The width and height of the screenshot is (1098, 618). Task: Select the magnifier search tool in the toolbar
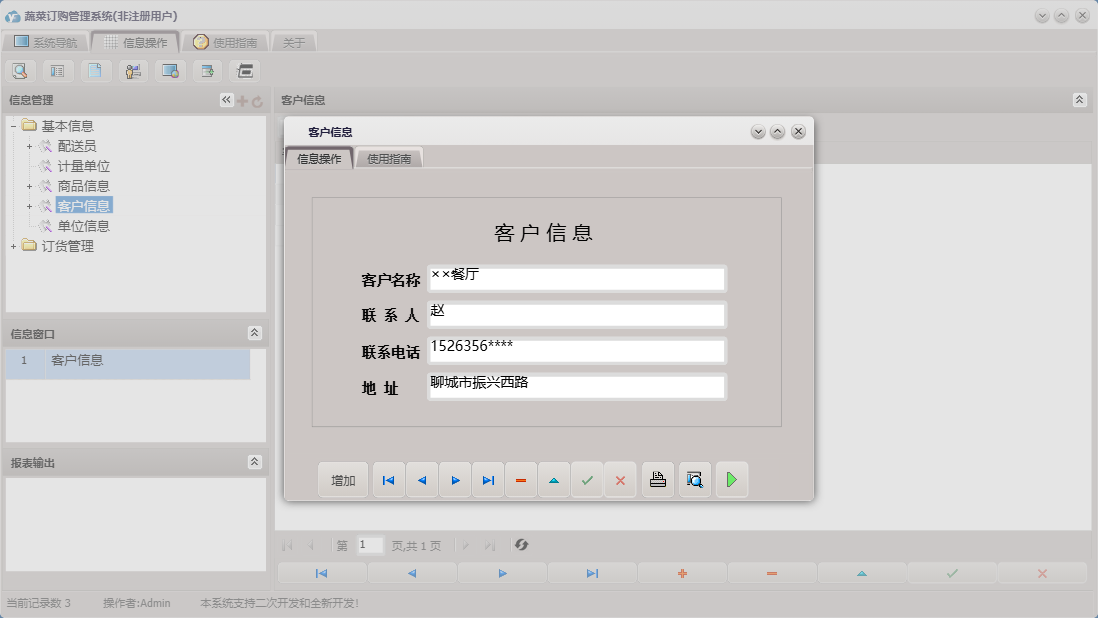point(20,70)
